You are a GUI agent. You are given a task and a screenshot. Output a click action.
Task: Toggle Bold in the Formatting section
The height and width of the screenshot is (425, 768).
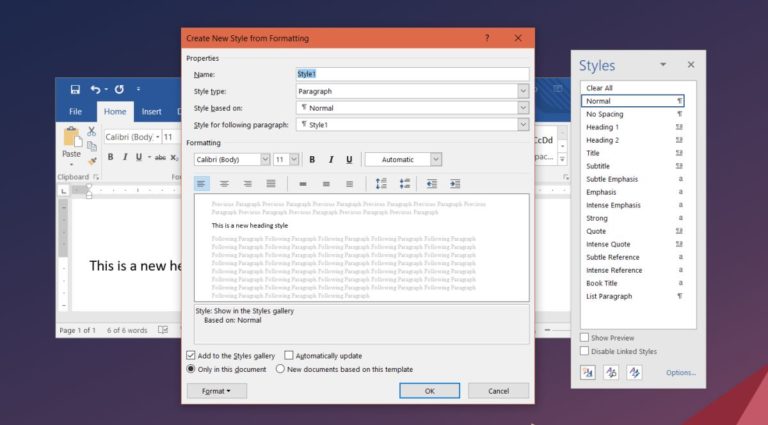312,159
